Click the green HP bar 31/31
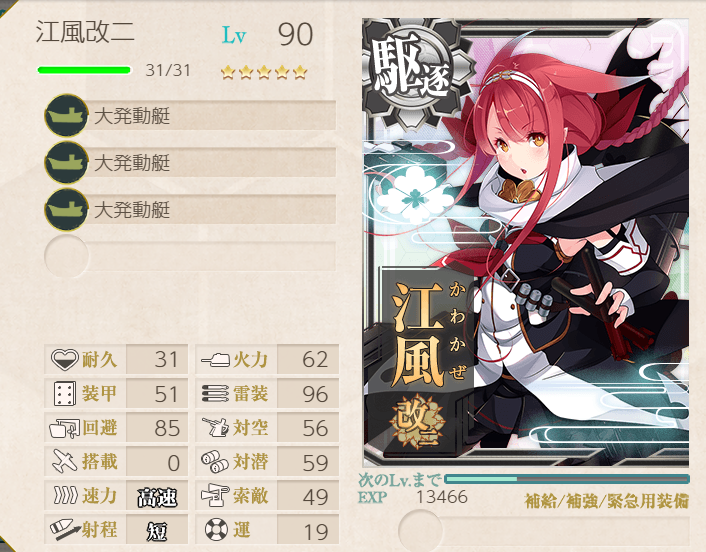The width and height of the screenshot is (706, 552). (x=84, y=70)
